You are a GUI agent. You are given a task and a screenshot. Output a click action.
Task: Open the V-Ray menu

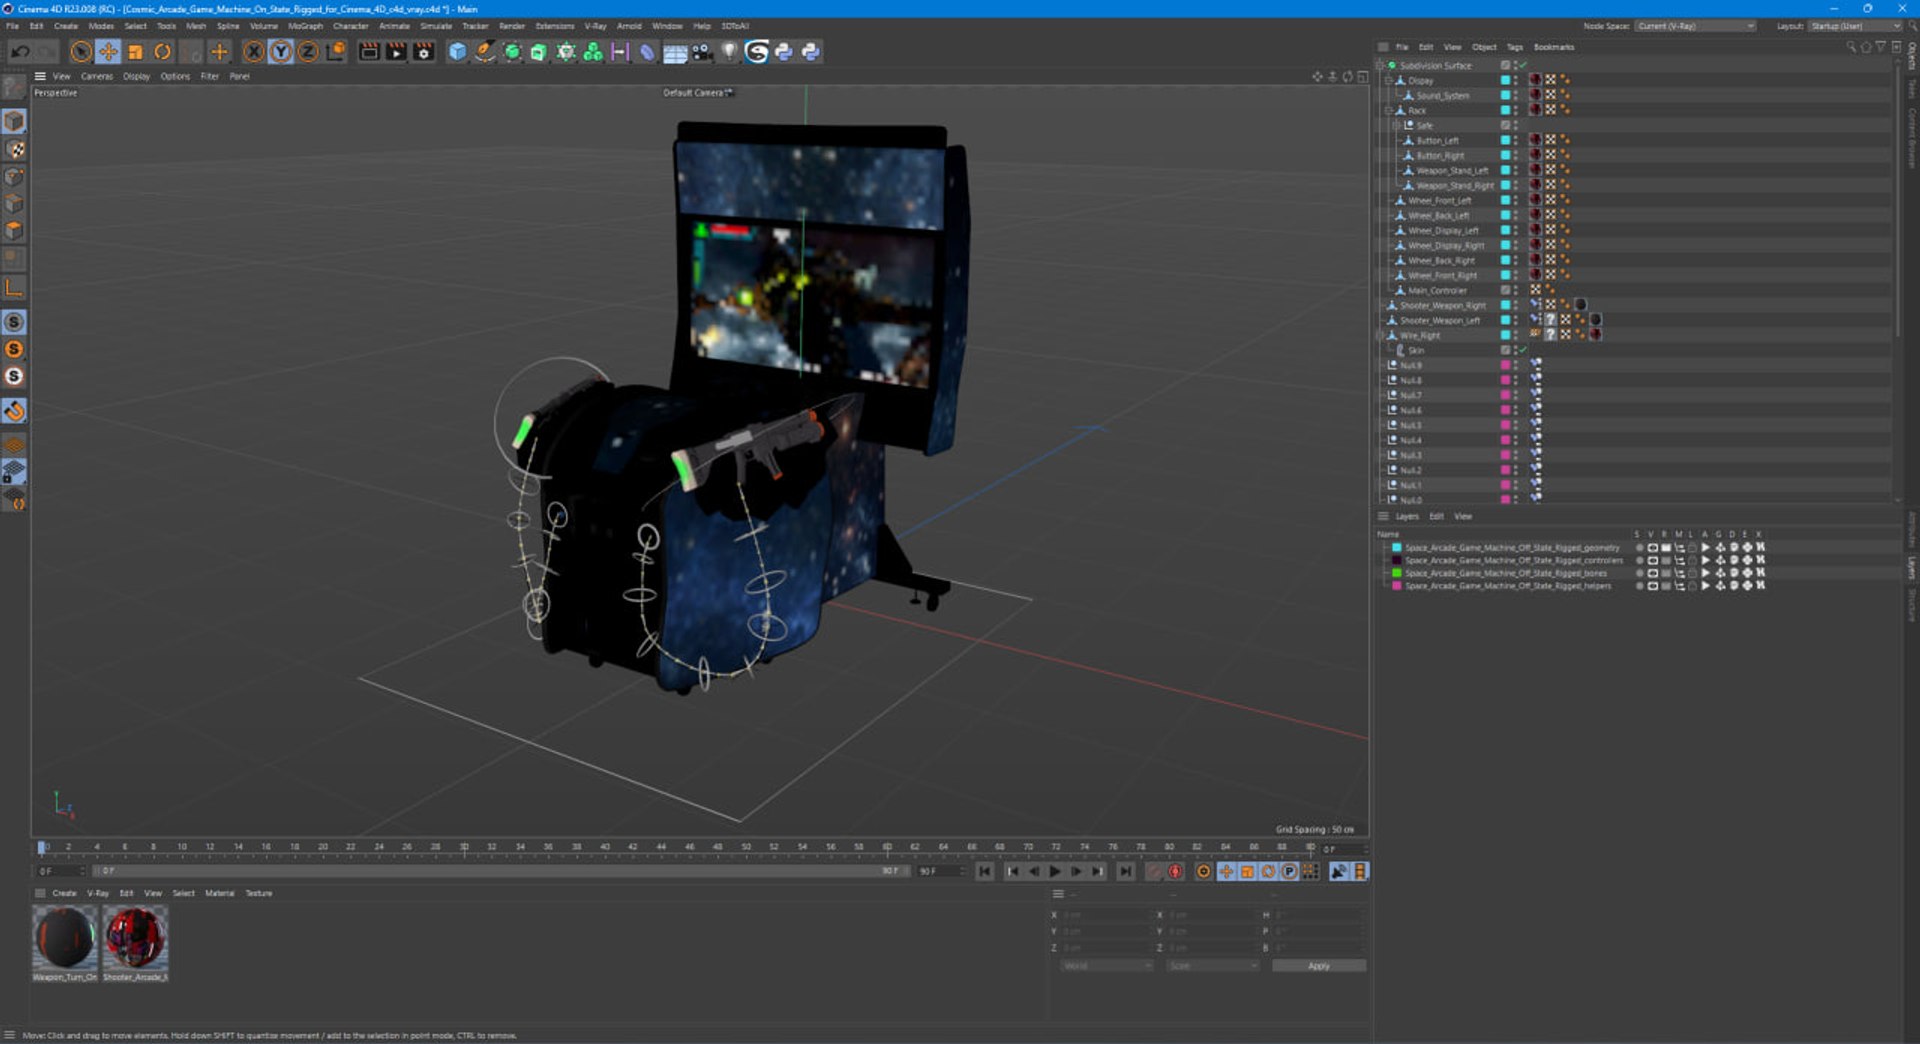595,26
